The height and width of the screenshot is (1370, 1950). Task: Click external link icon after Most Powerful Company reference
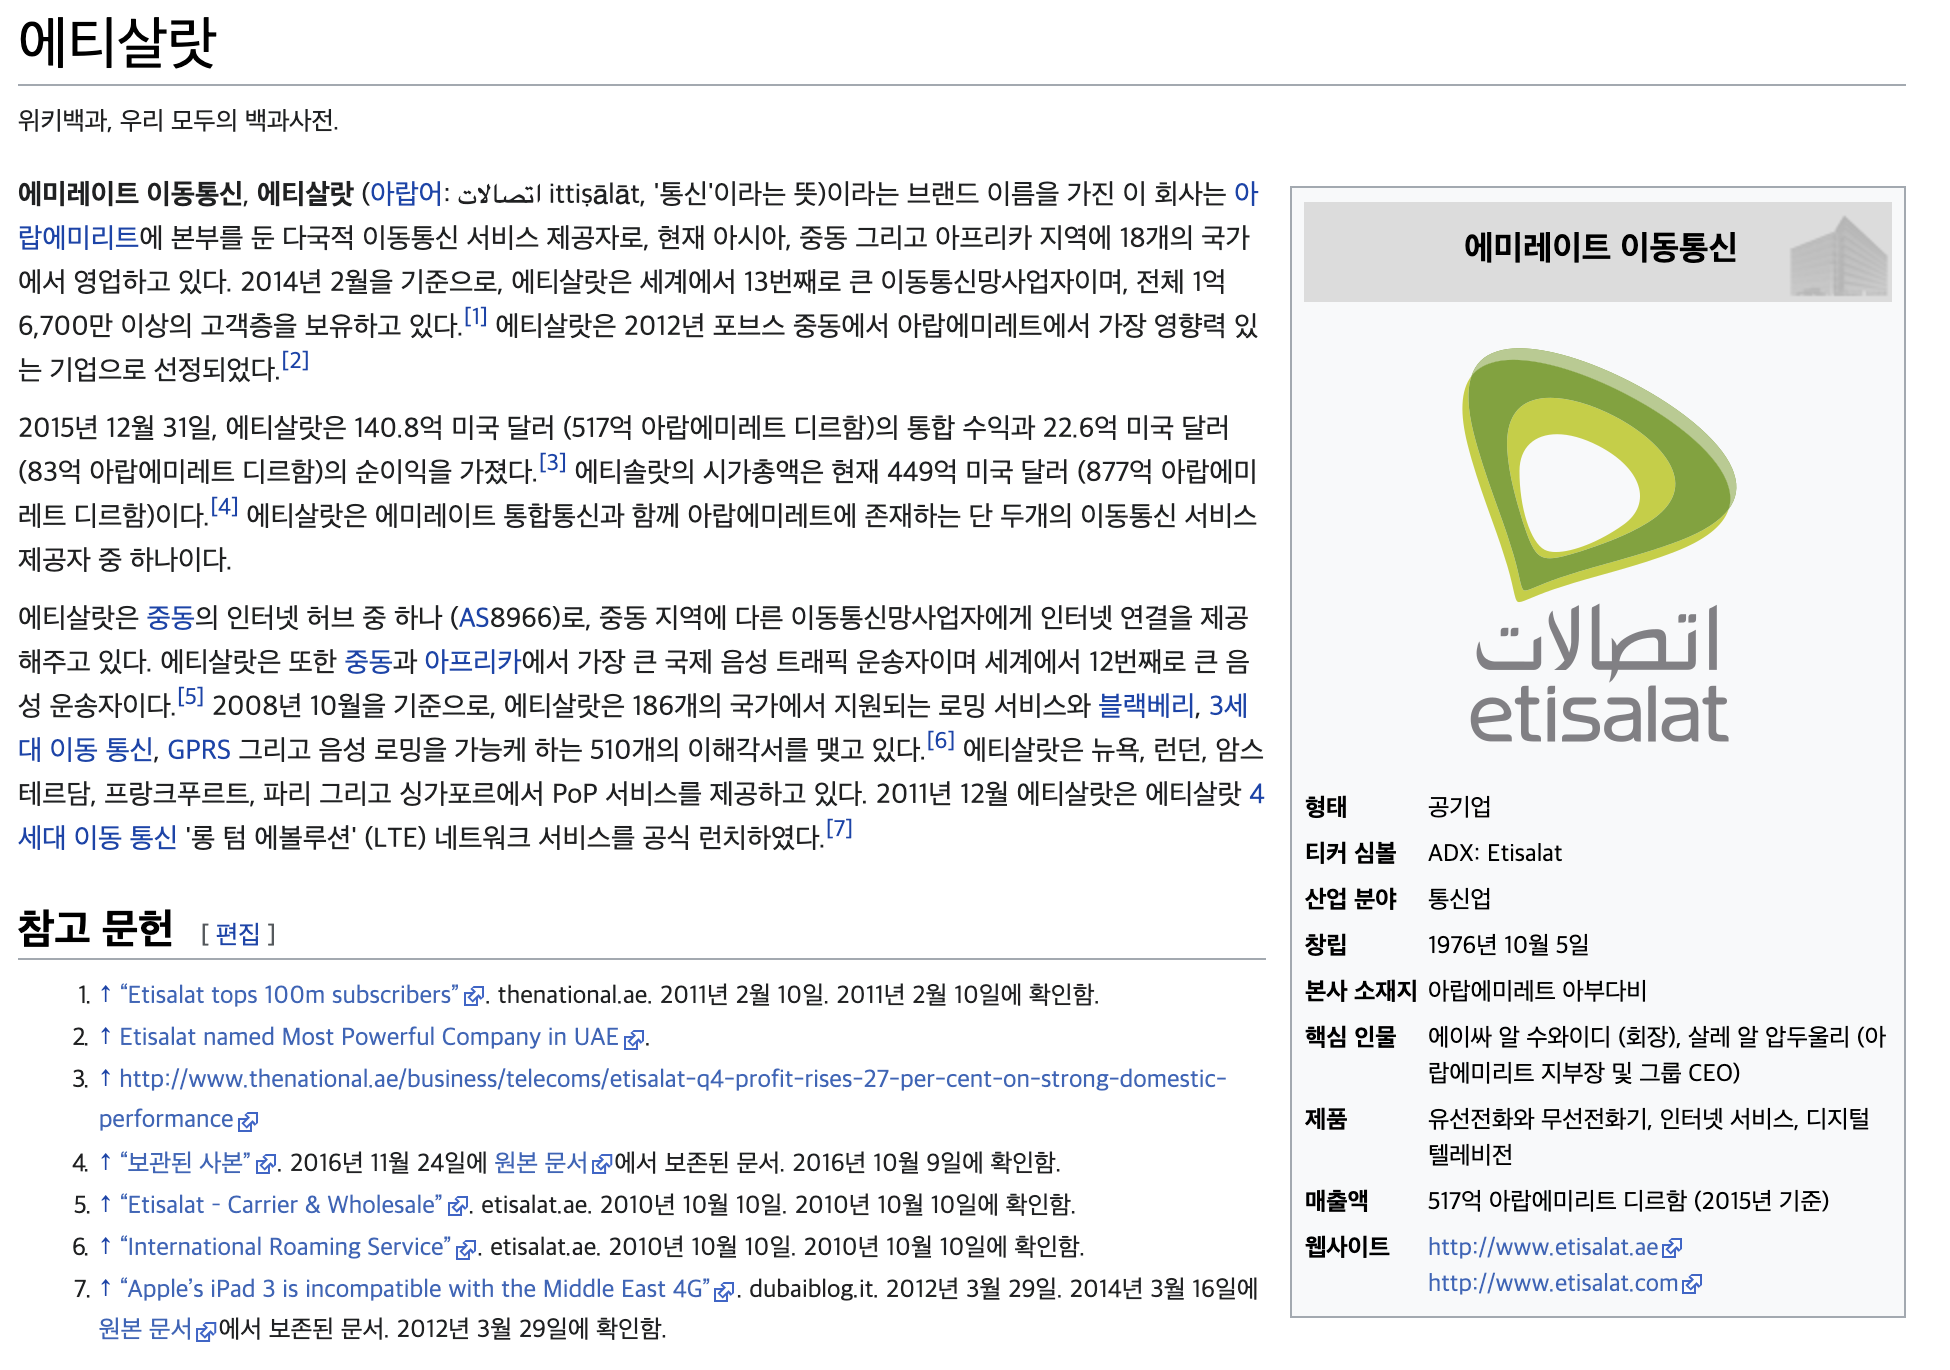[633, 1039]
